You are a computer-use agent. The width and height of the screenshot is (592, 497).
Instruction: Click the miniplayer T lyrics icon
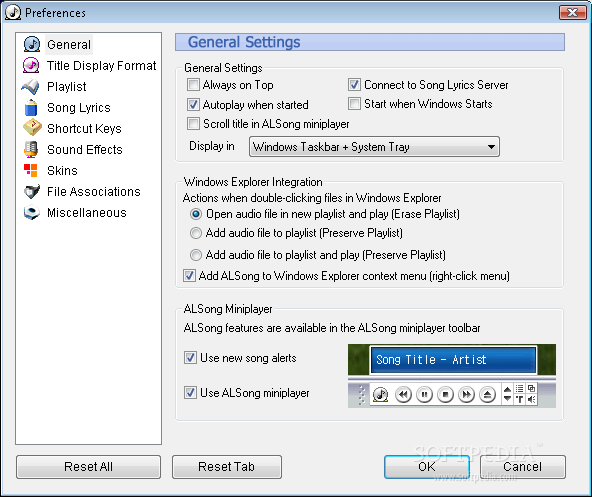pyautogui.click(x=520, y=399)
